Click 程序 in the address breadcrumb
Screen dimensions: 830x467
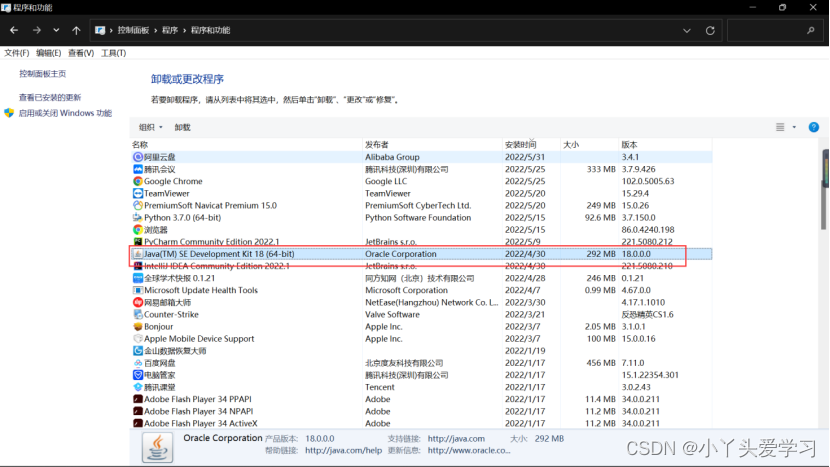(x=170, y=30)
